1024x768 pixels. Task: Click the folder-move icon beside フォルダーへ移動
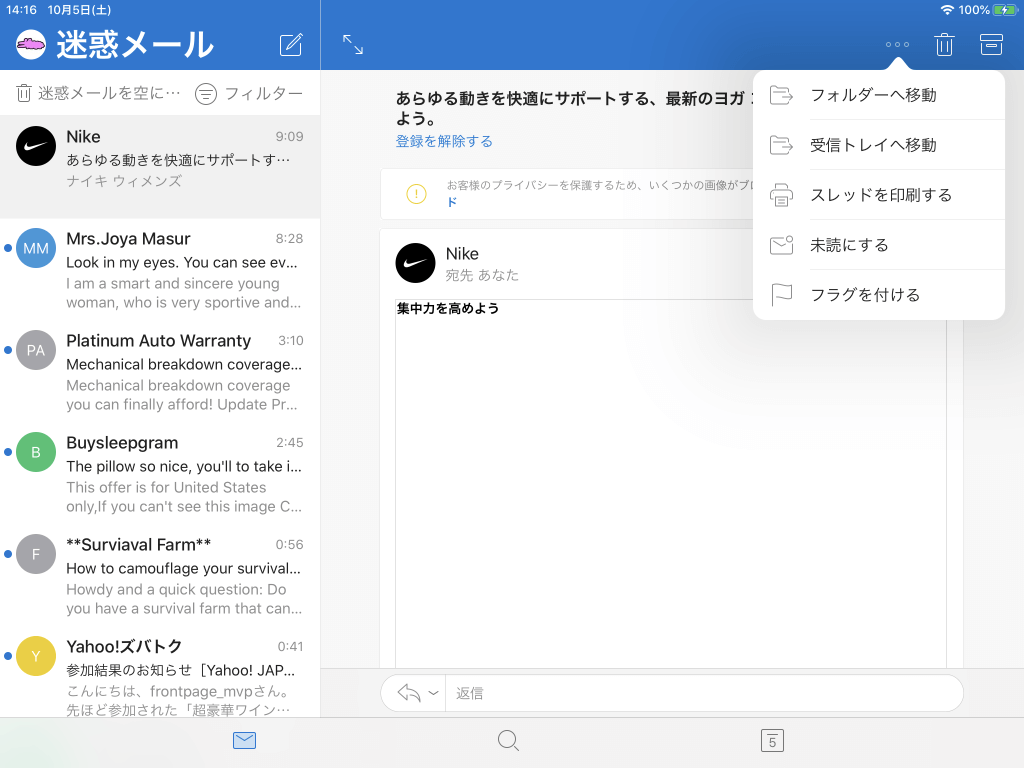point(781,95)
